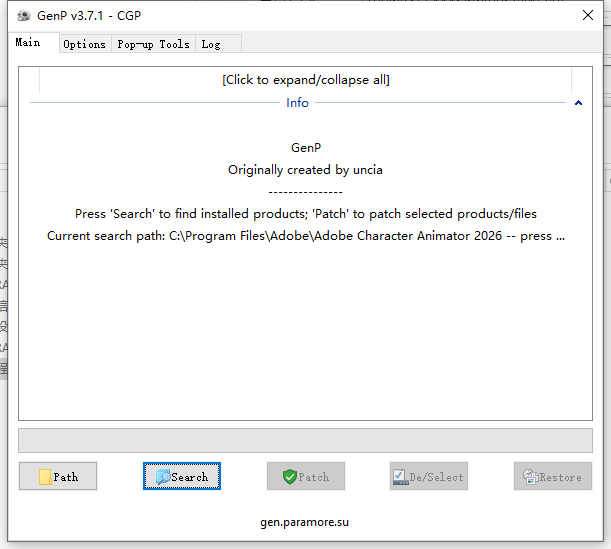This screenshot has height=549, width=611.
Task: Click the GenP app icon in title bar
Action: click(23, 15)
